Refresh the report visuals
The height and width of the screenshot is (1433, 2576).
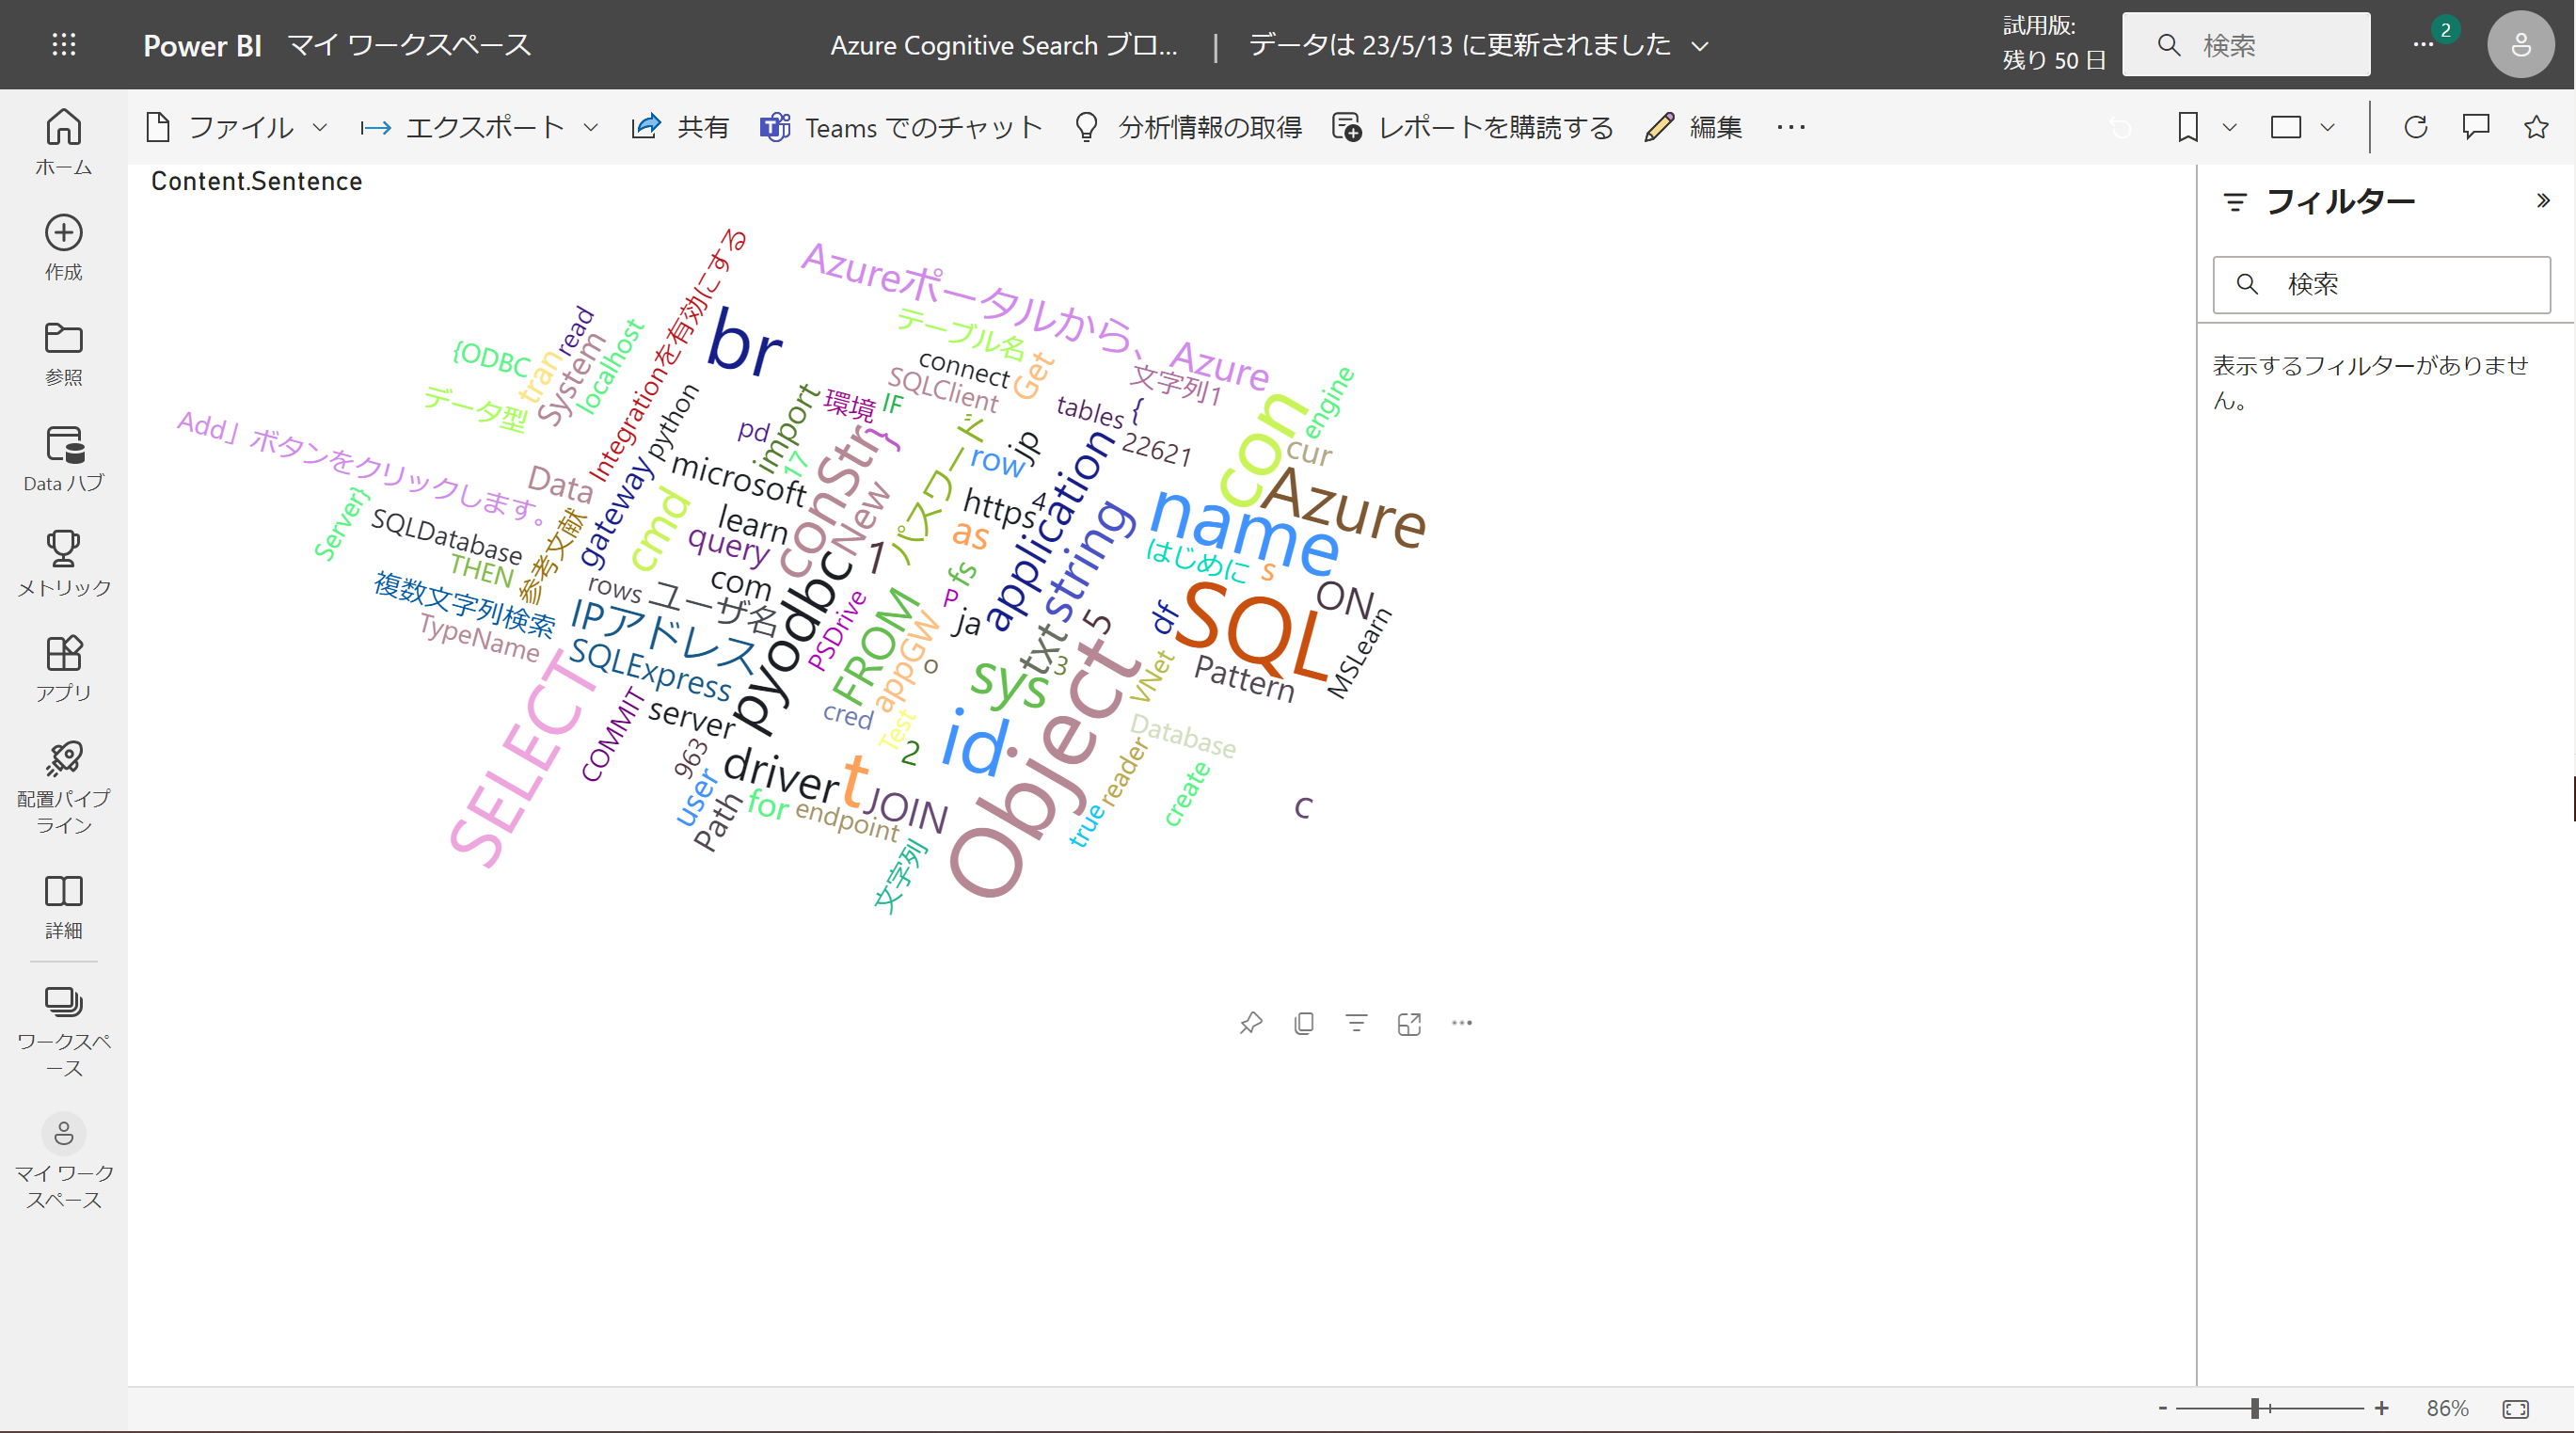tap(2415, 127)
